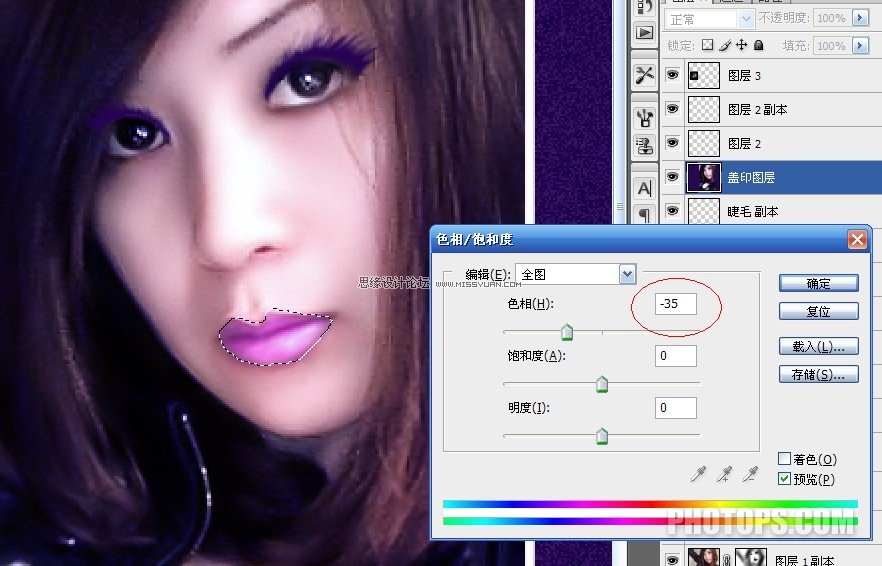
Task: Hide the 图层 2 副本 layer
Action: pyautogui.click(x=672, y=109)
